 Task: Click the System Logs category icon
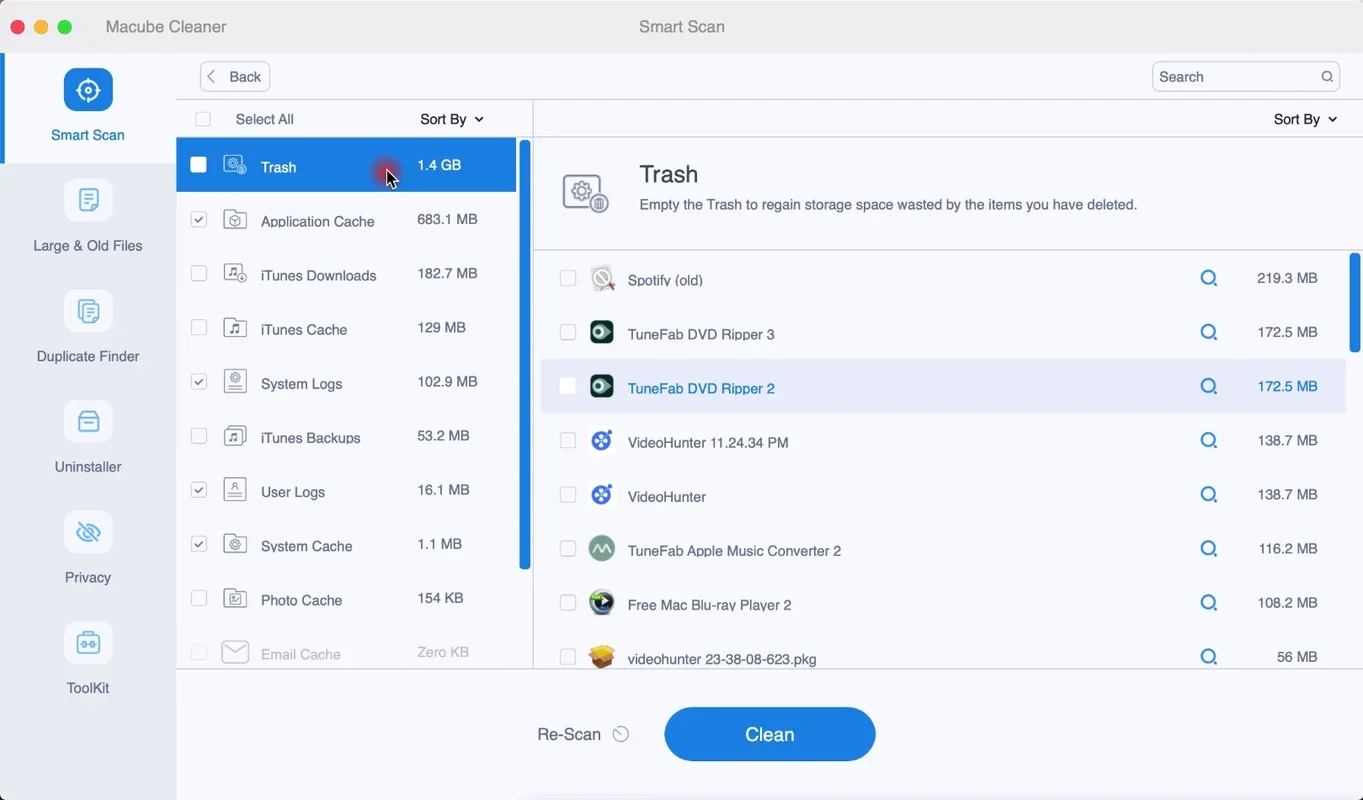(x=235, y=382)
